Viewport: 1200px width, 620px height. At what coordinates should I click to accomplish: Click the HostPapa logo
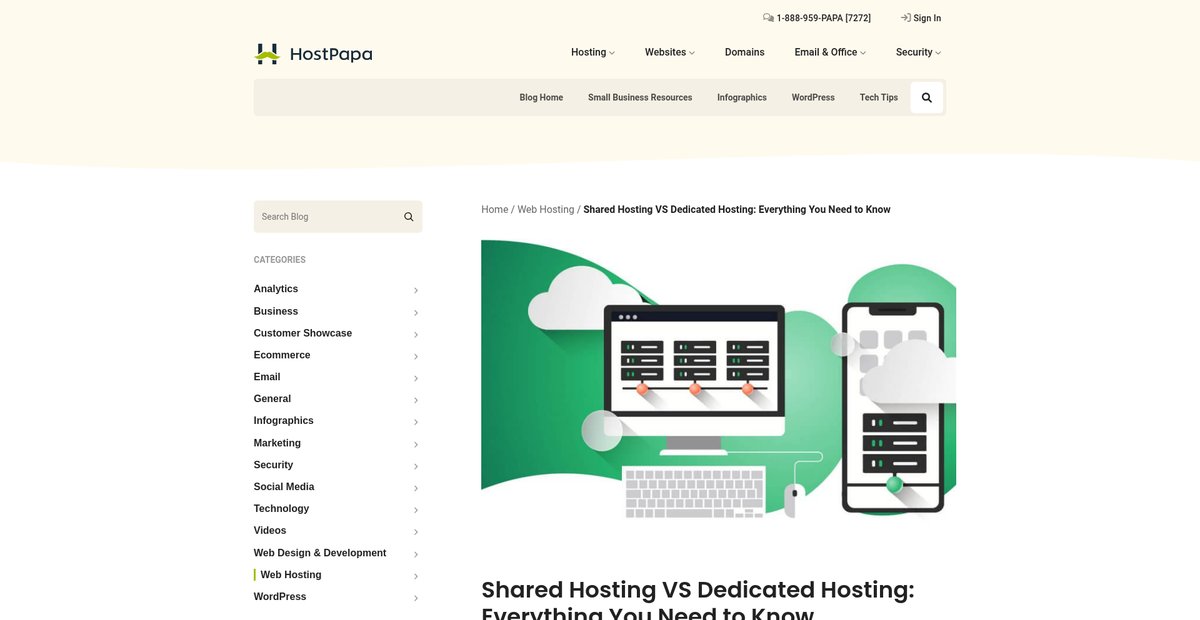click(313, 54)
